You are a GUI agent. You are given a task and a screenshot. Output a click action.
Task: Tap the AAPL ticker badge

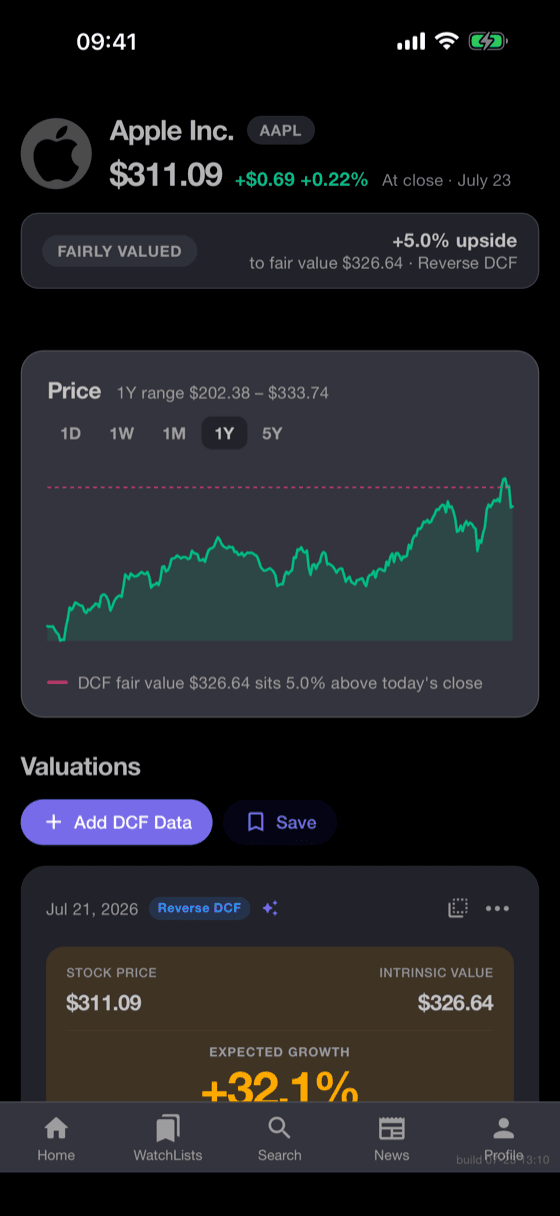click(x=281, y=130)
